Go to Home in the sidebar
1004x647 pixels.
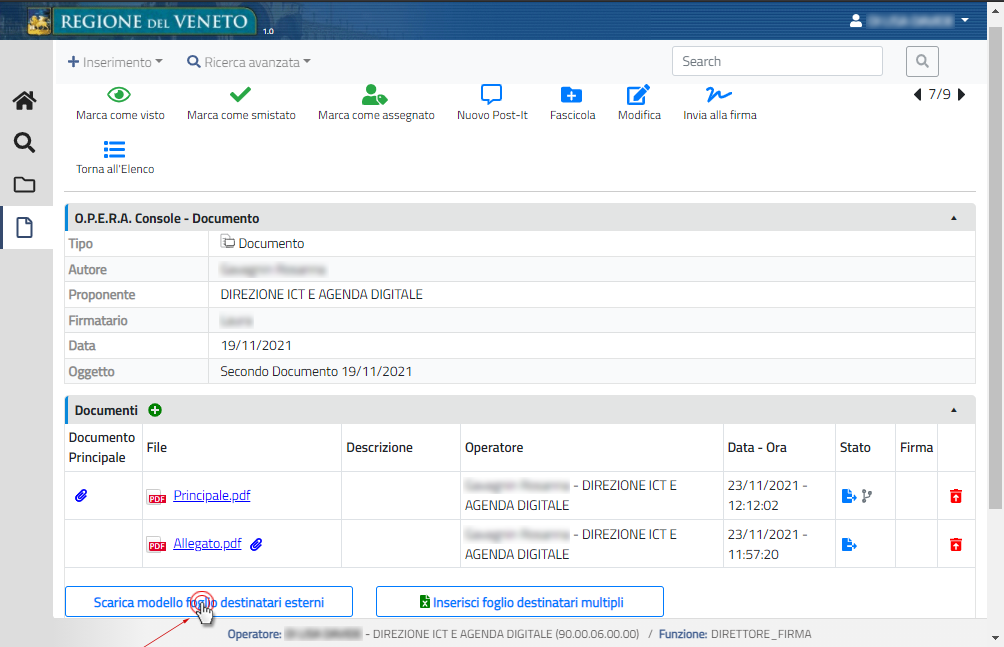(25, 100)
